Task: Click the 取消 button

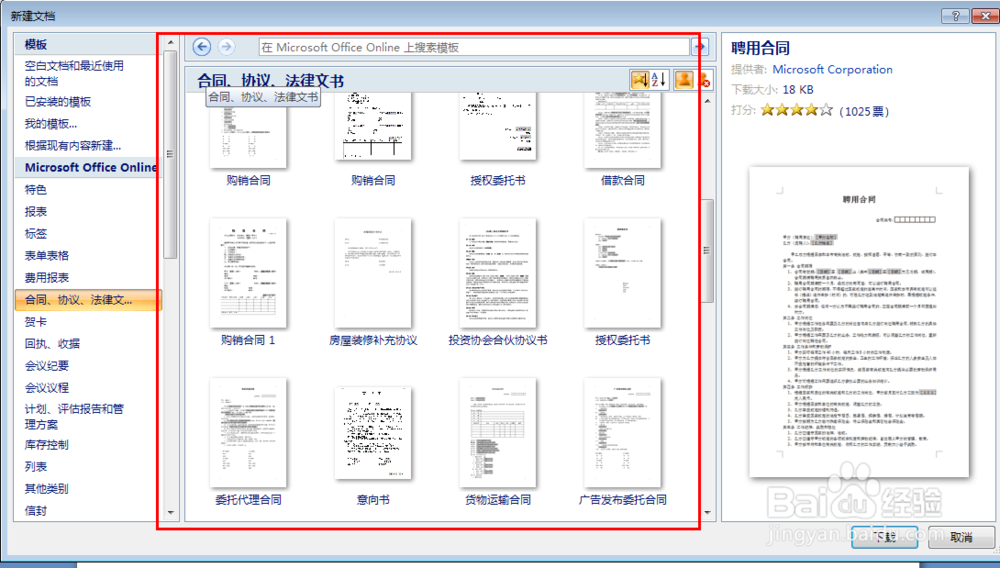Action: tap(961, 537)
